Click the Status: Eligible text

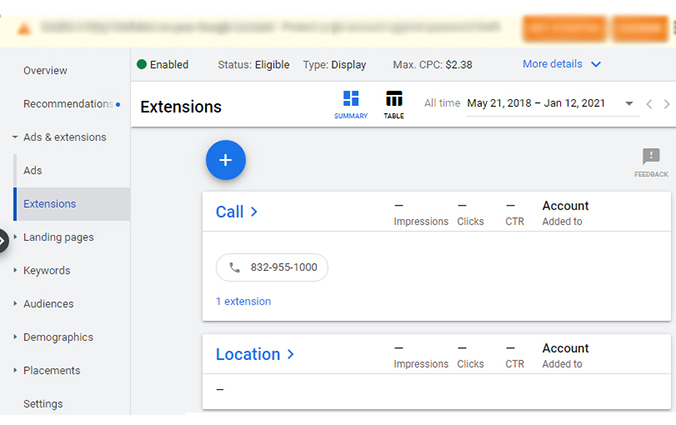pyautogui.click(x=254, y=65)
